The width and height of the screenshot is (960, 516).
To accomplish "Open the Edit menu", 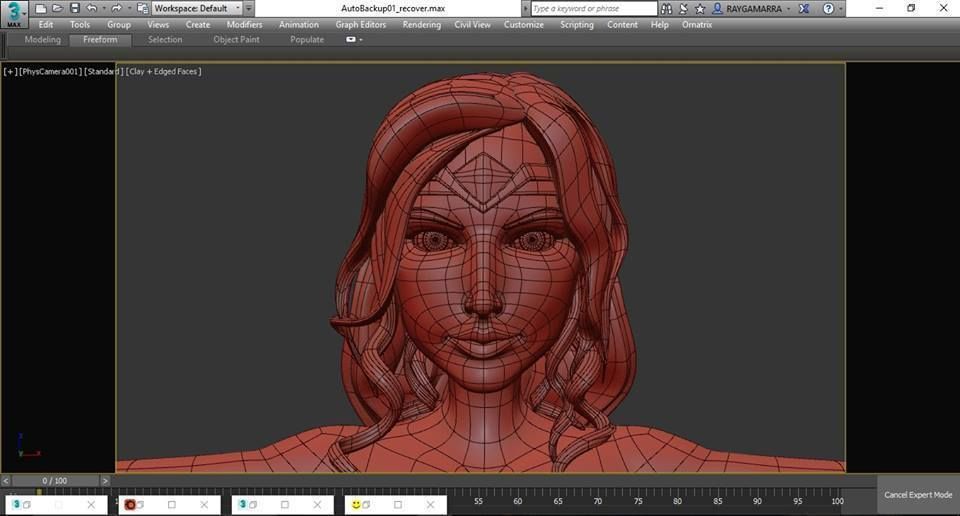I will pyautogui.click(x=46, y=24).
